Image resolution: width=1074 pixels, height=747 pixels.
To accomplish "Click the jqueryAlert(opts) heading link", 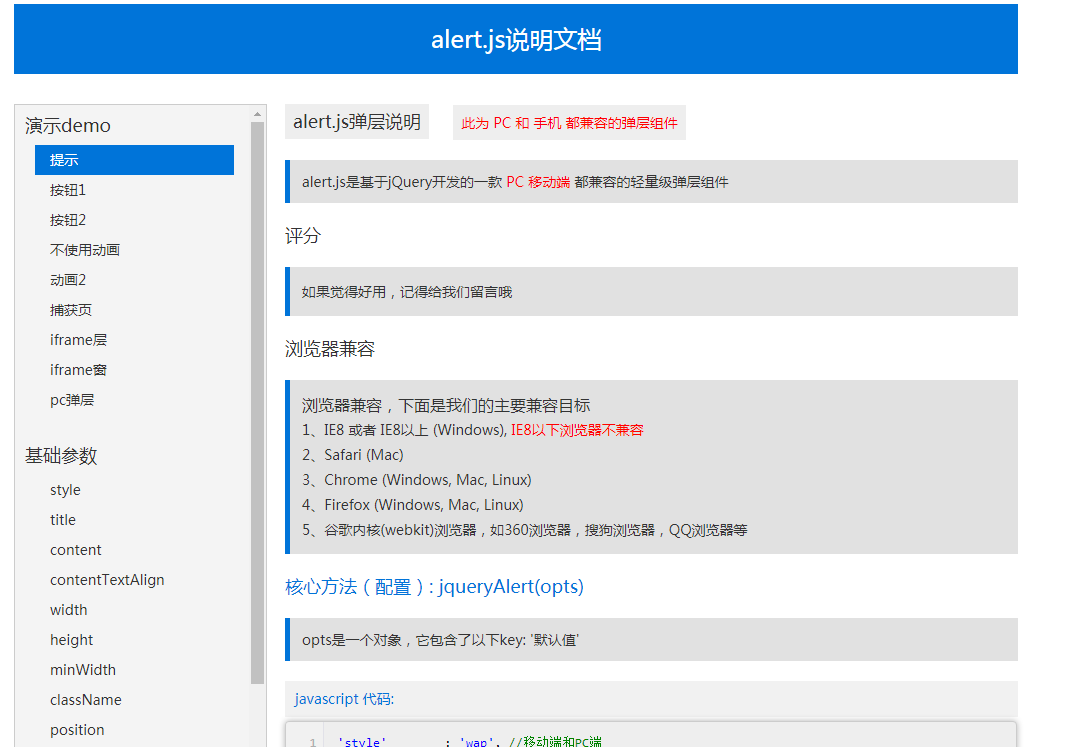I will (x=510, y=587).
